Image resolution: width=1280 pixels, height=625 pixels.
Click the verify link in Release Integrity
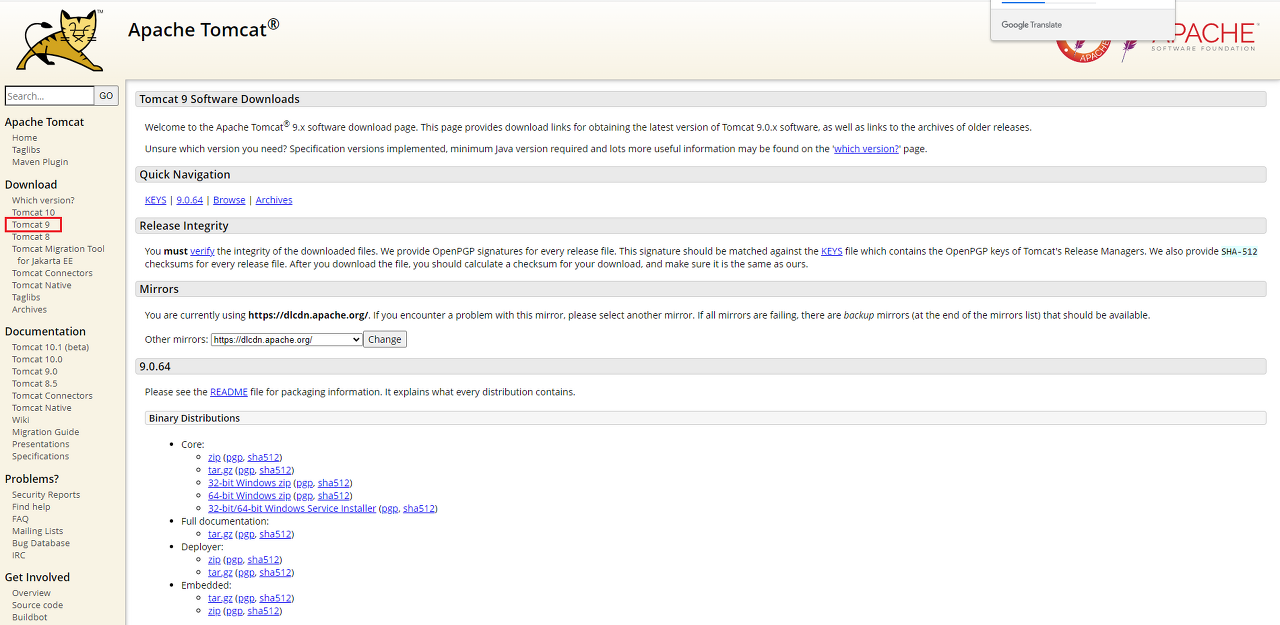(202, 251)
